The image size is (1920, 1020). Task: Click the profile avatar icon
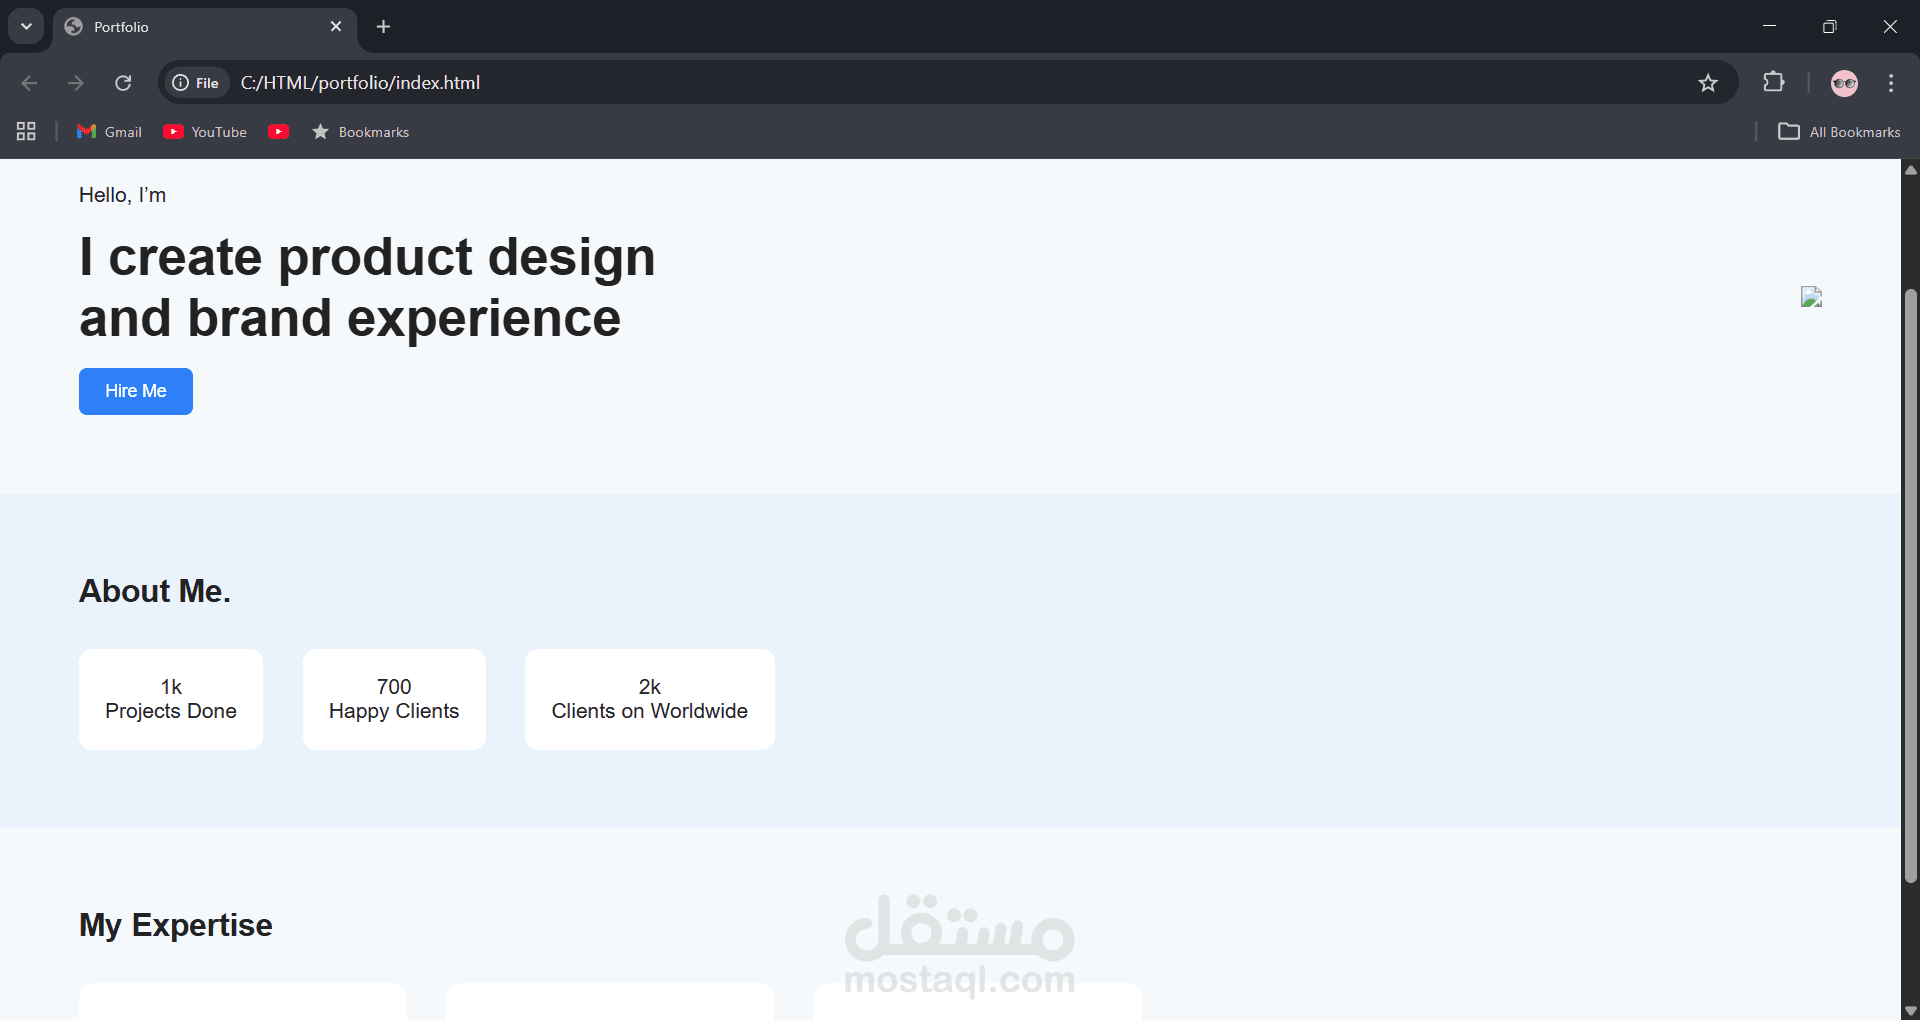[x=1844, y=82]
